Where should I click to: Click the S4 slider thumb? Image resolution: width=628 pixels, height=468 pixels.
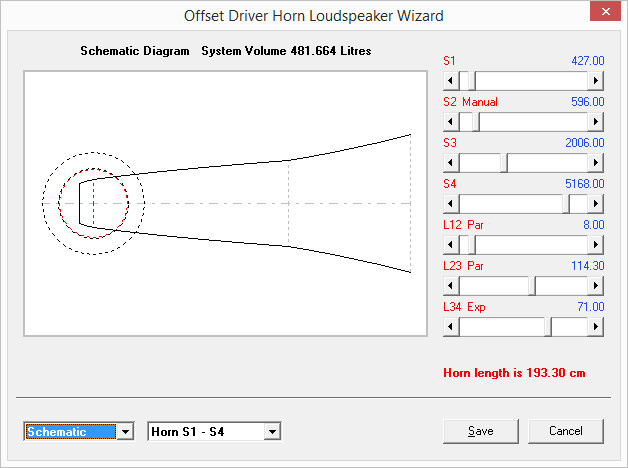coord(566,203)
